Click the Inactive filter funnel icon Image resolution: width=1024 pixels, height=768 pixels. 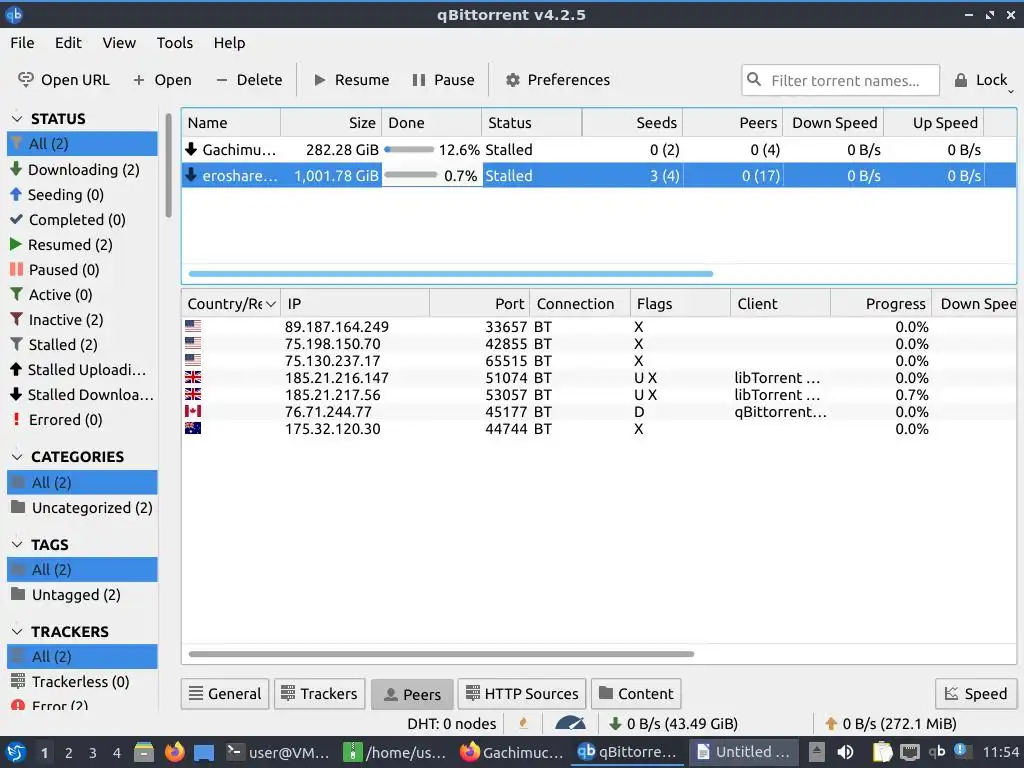pyautogui.click(x=16, y=319)
